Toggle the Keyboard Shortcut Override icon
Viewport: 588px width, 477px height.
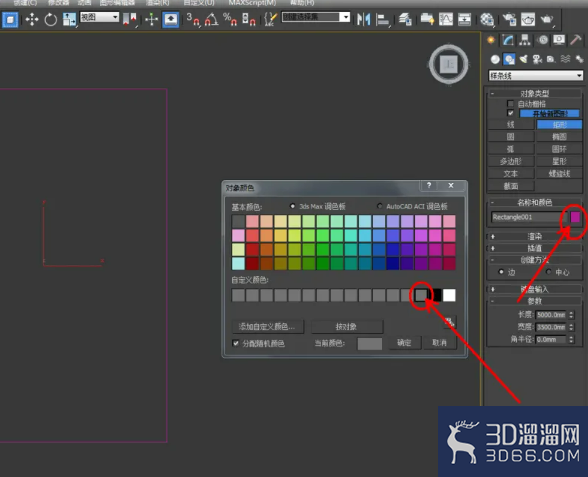click(x=171, y=19)
